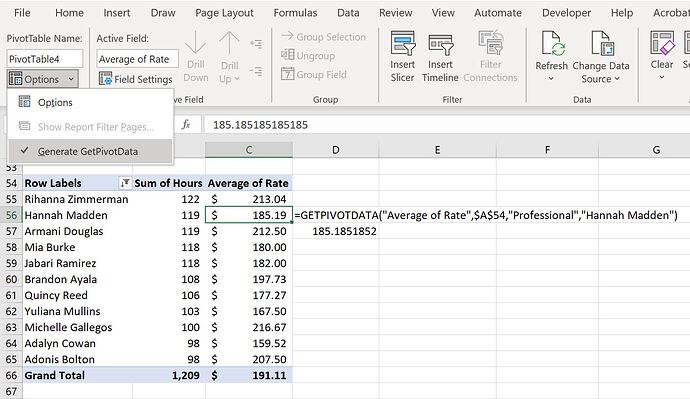Select column D header
This screenshot has width=690, height=399.
[x=335, y=150]
